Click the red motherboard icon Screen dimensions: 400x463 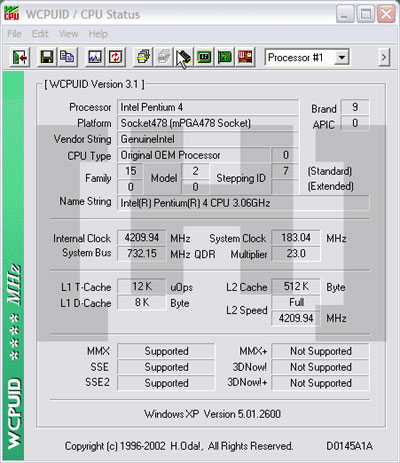pos(245,58)
